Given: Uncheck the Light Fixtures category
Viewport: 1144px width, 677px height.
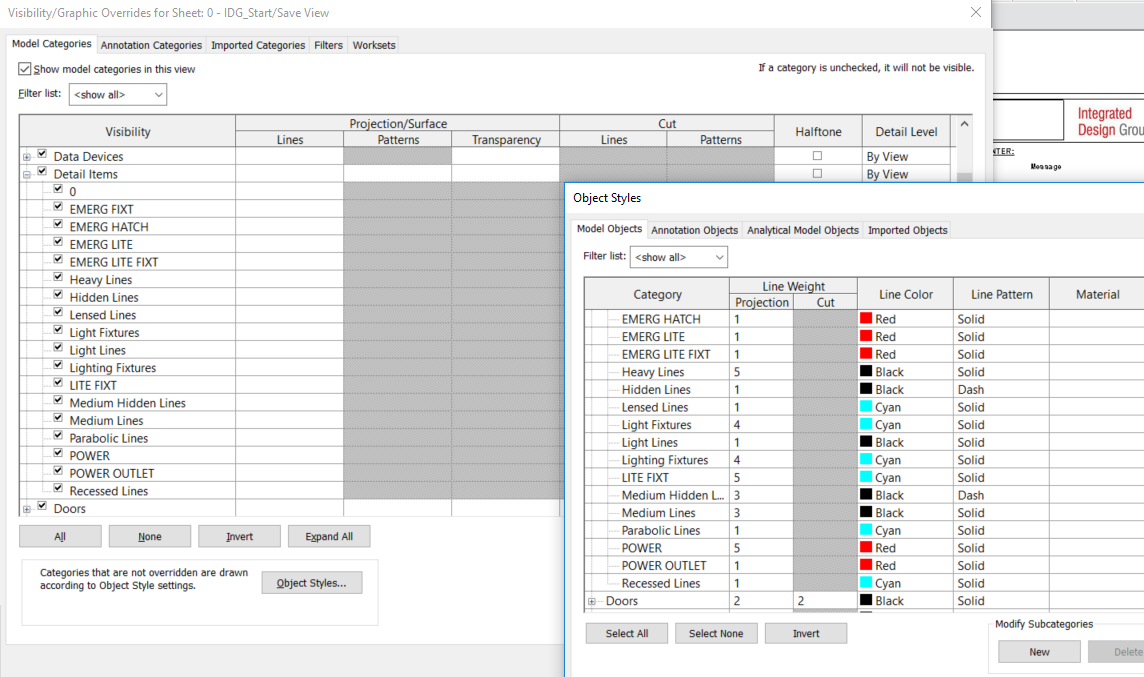Looking at the screenshot, I should (x=58, y=332).
